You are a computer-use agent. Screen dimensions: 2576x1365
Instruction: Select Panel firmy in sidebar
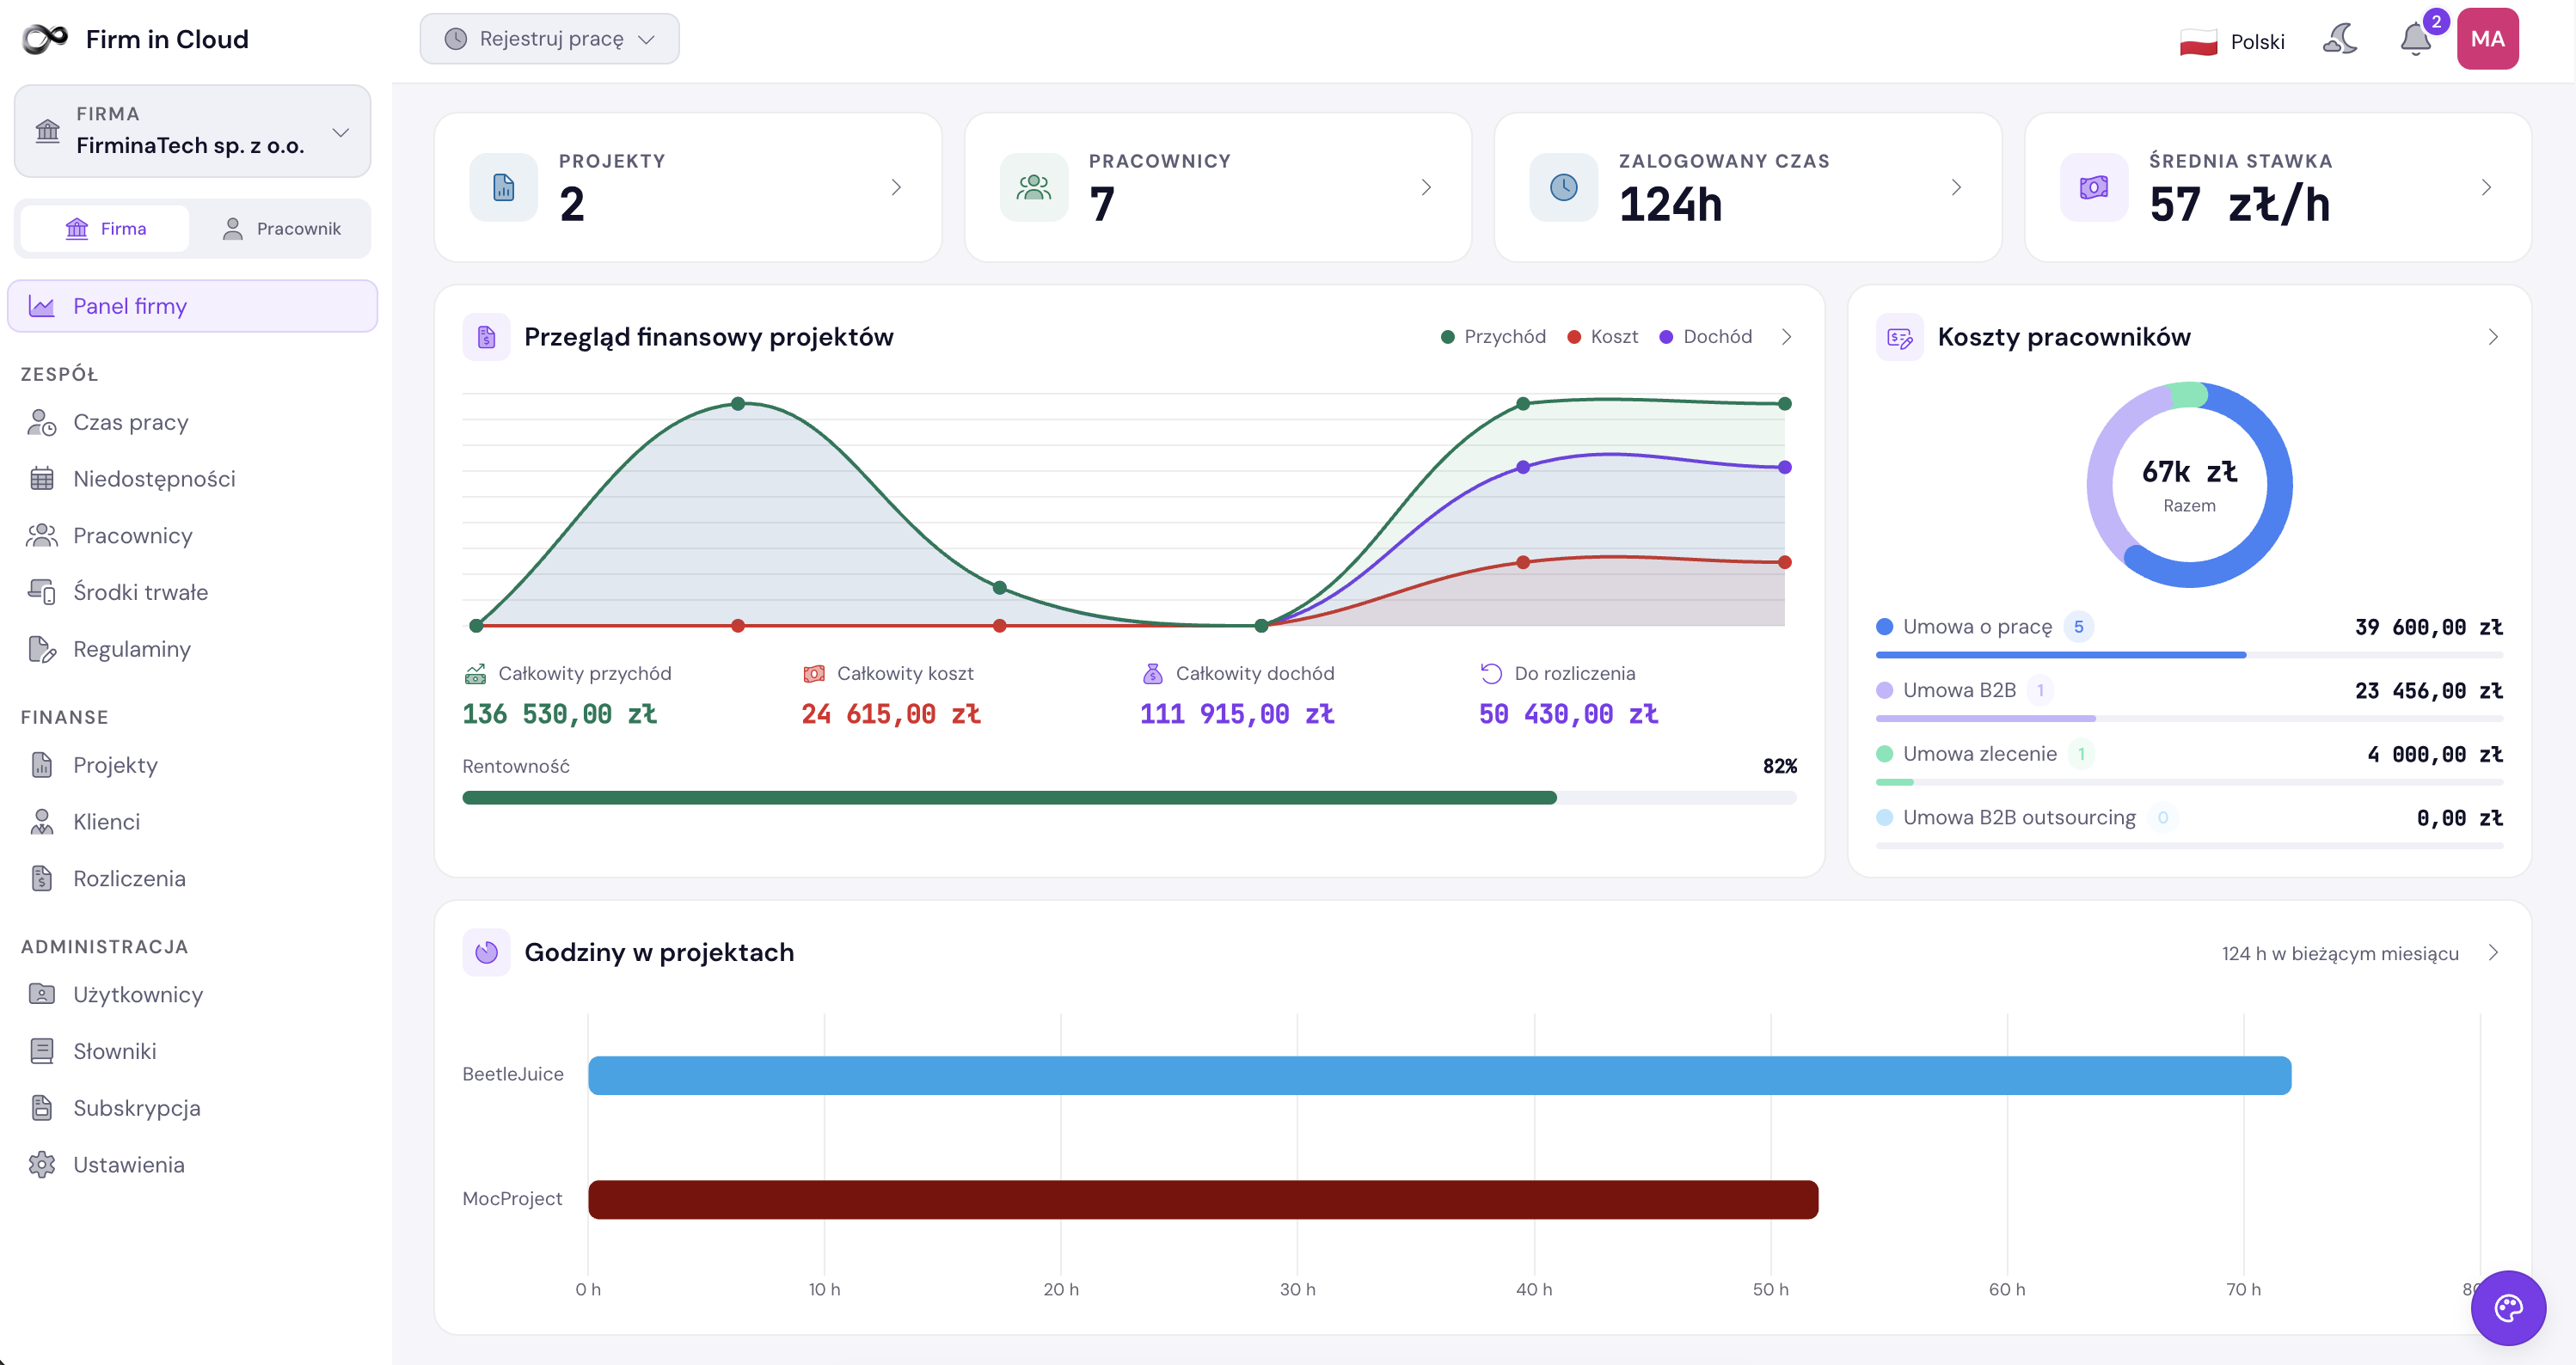pyautogui.click(x=192, y=306)
